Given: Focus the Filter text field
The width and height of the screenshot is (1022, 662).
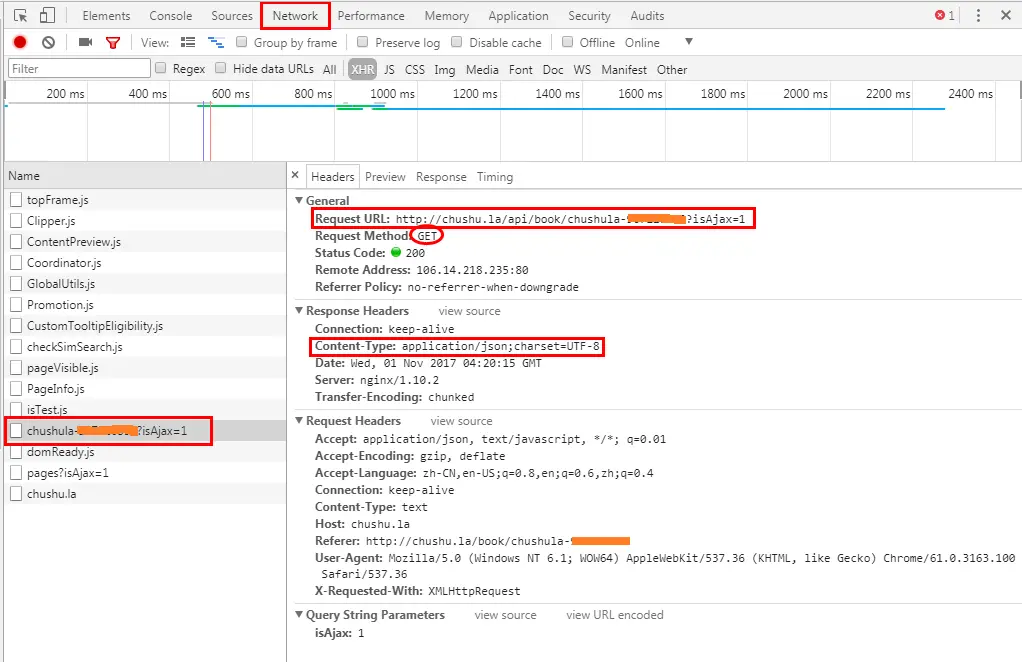Looking at the screenshot, I should (x=80, y=68).
